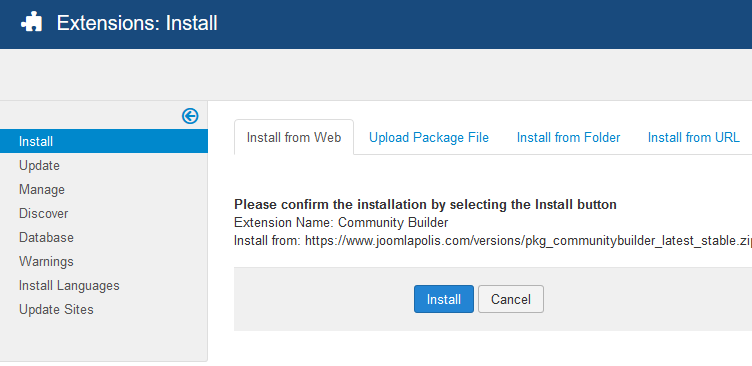Cancel the Community Builder installation

click(x=511, y=299)
